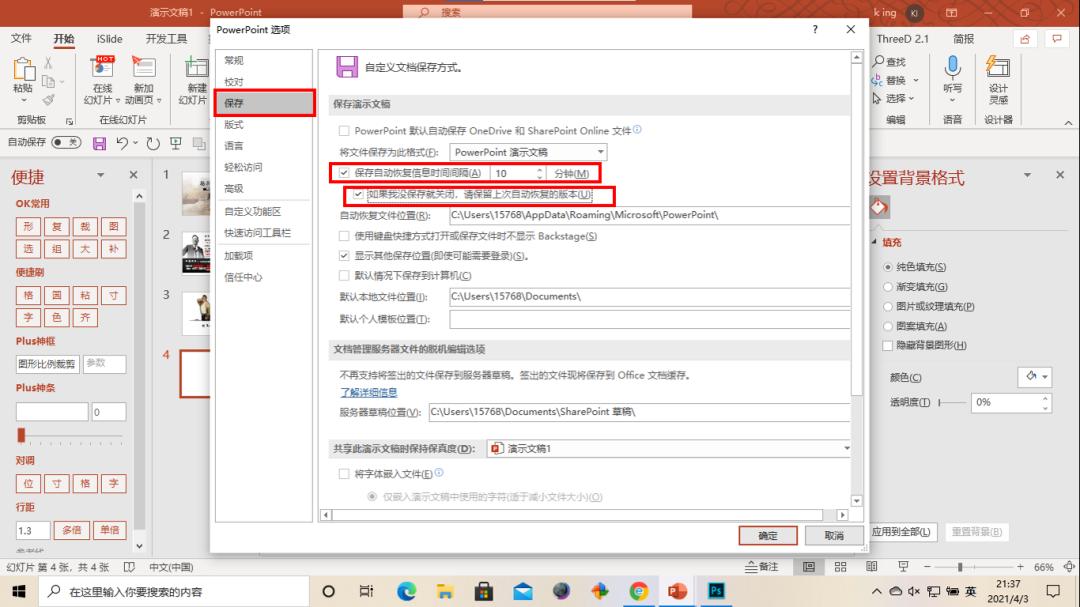Screen dimensions: 1080x607
Task: Enable 默认情况下保存到计算机 checkbox
Action: (x=345, y=276)
